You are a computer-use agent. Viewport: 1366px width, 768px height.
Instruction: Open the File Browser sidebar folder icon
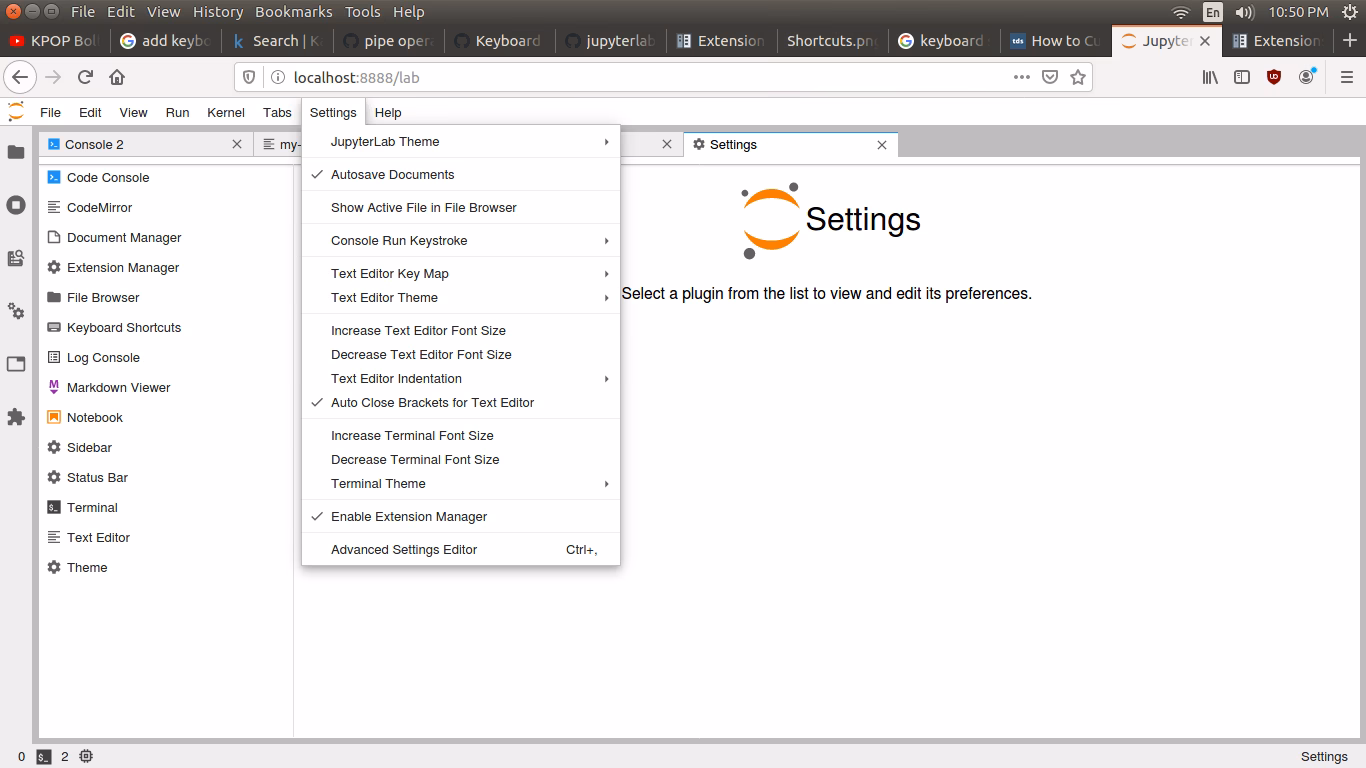(16, 152)
